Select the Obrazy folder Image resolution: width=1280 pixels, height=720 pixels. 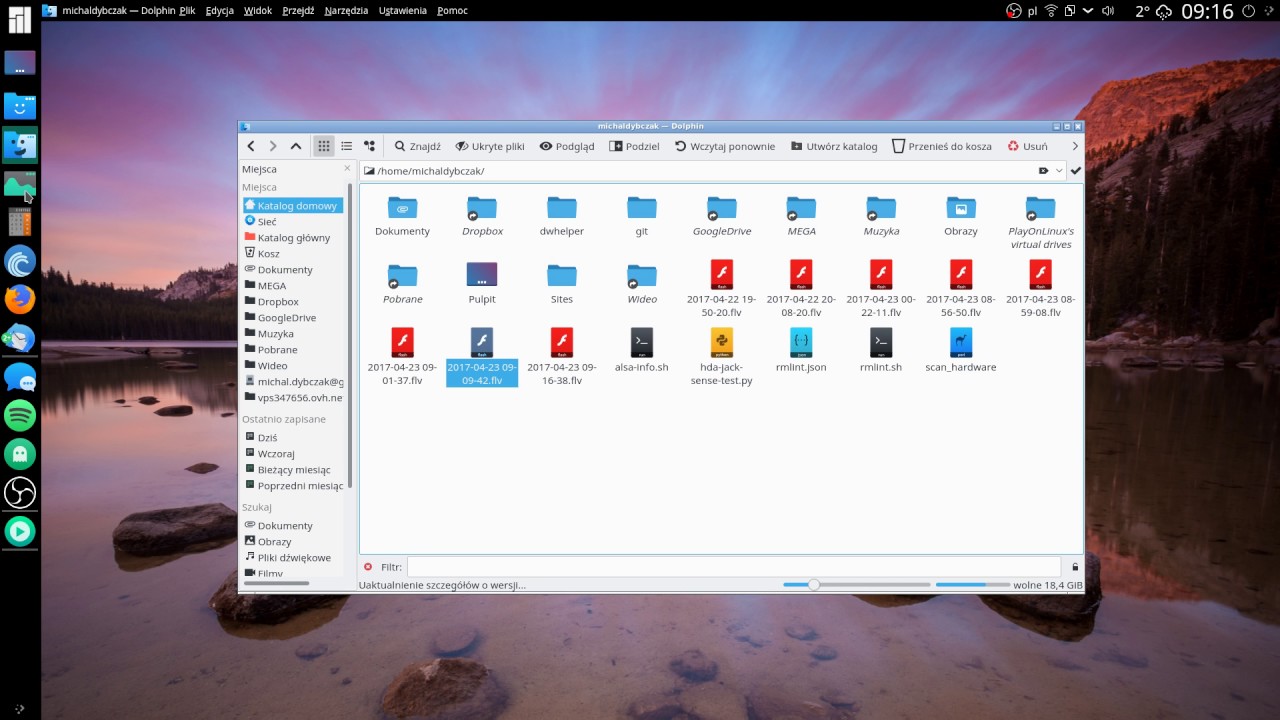click(961, 215)
